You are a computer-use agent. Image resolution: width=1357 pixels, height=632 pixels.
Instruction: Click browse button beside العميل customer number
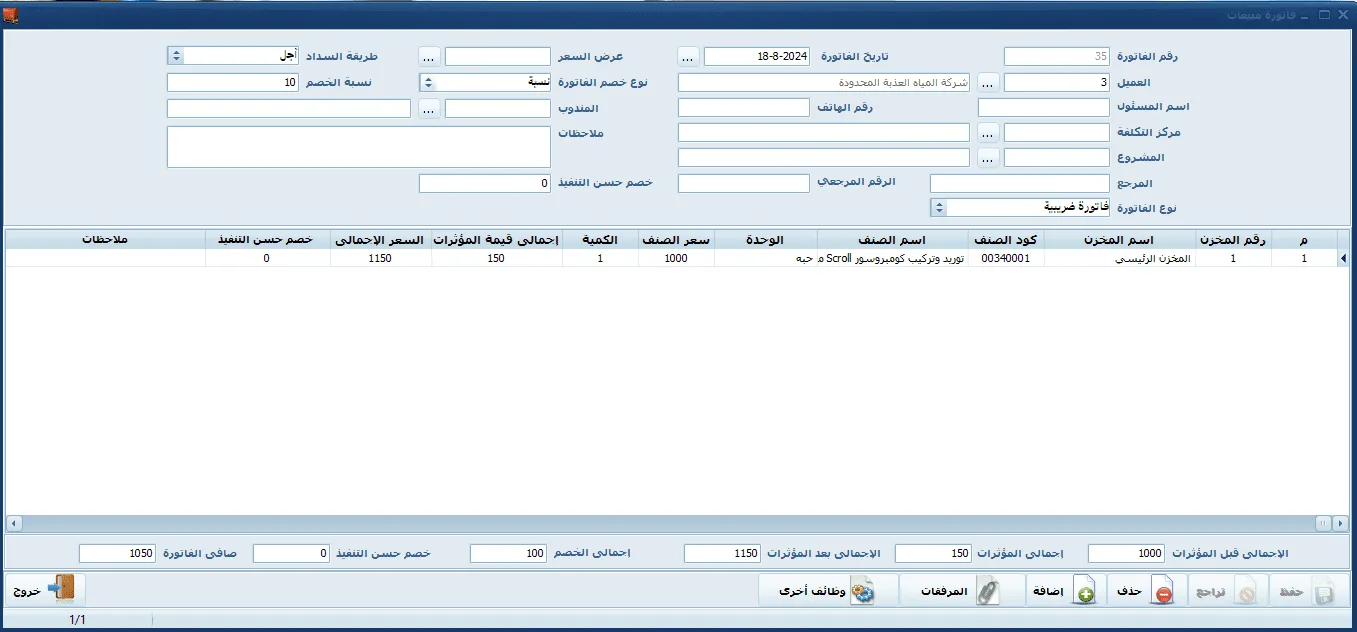[988, 83]
